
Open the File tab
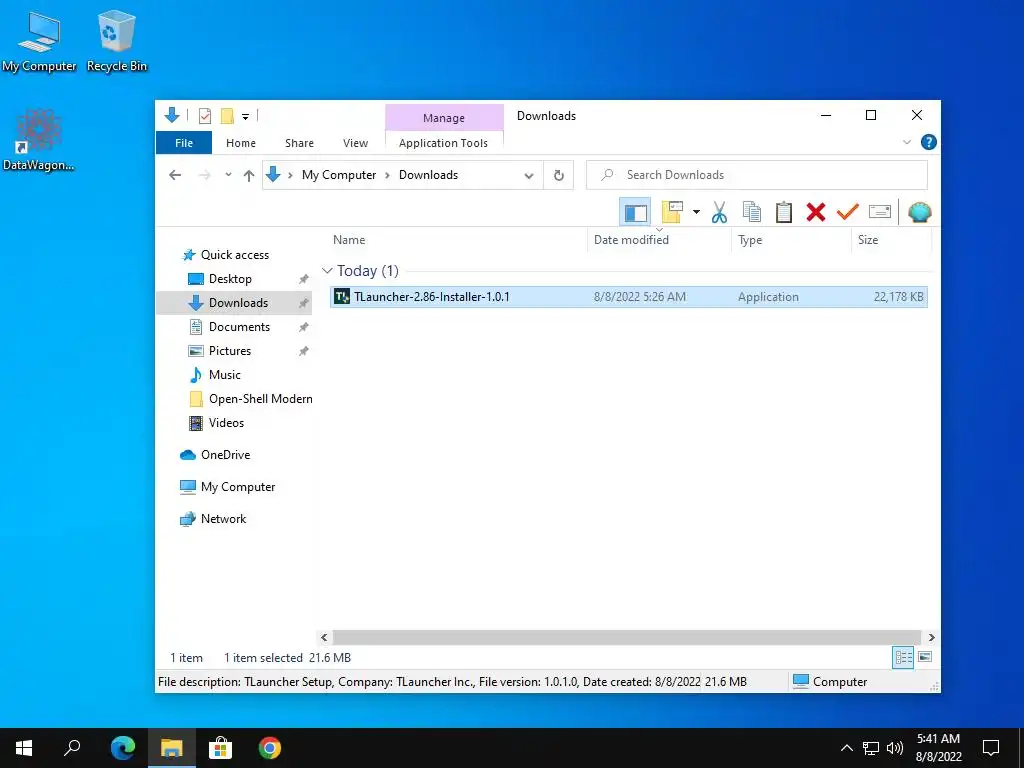[184, 143]
